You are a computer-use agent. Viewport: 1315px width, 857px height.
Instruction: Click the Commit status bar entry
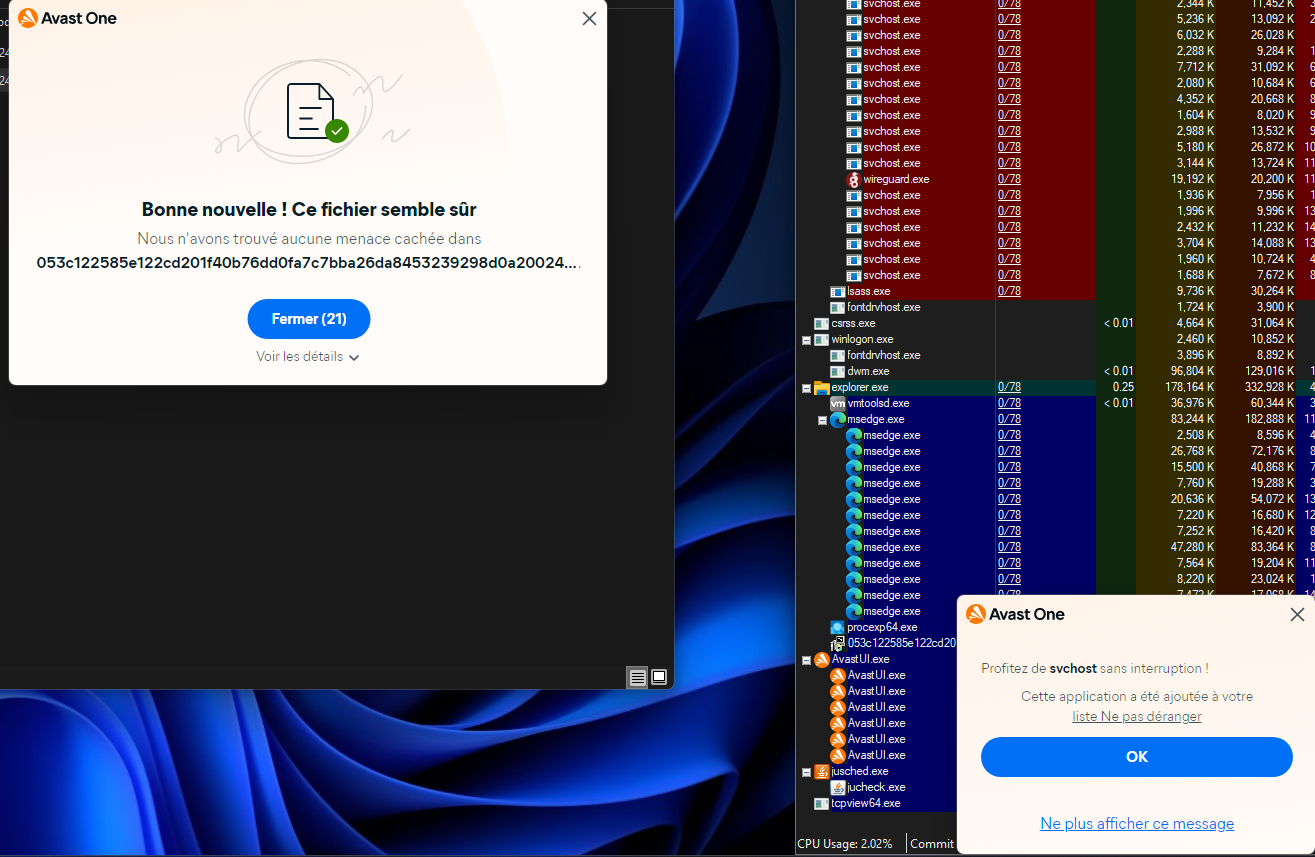click(932, 844)
